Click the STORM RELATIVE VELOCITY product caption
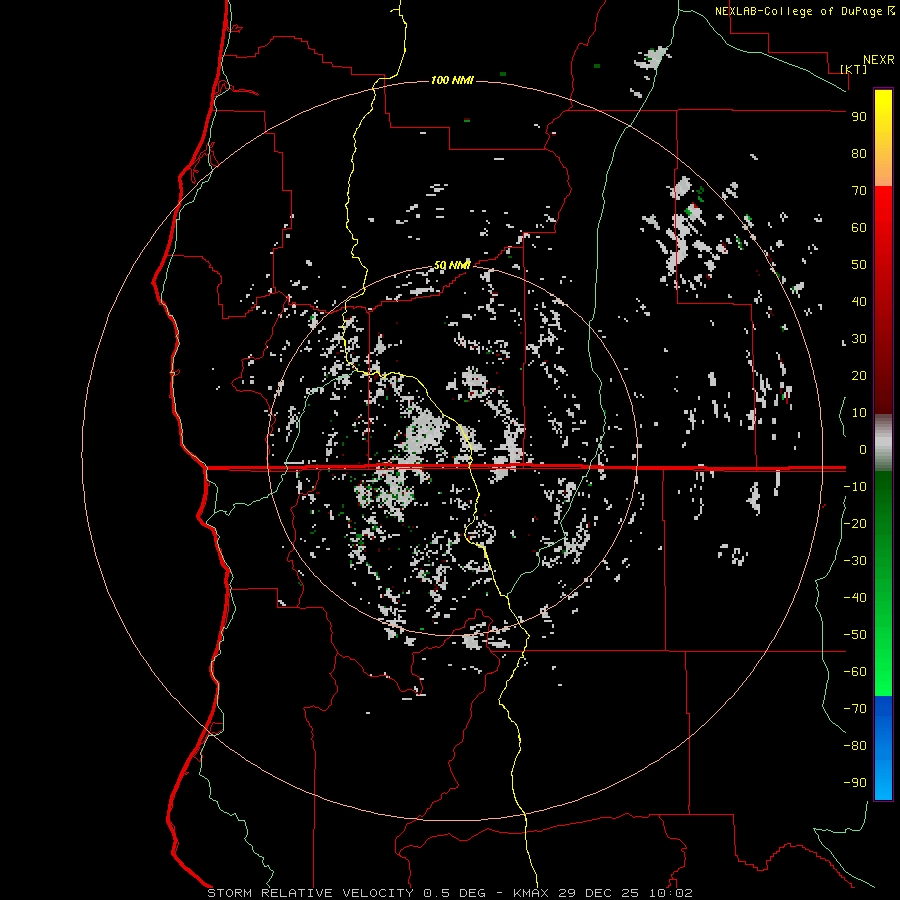This screenshot has height=900, width=900. 310,893
